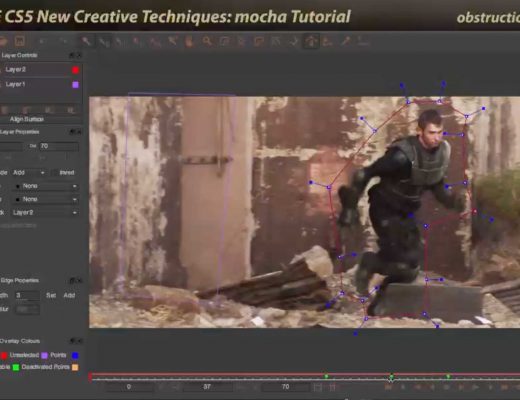Viewport: 520px width, 400px height.
Task: Undock the Edge Properties panel
Action: 72,281
